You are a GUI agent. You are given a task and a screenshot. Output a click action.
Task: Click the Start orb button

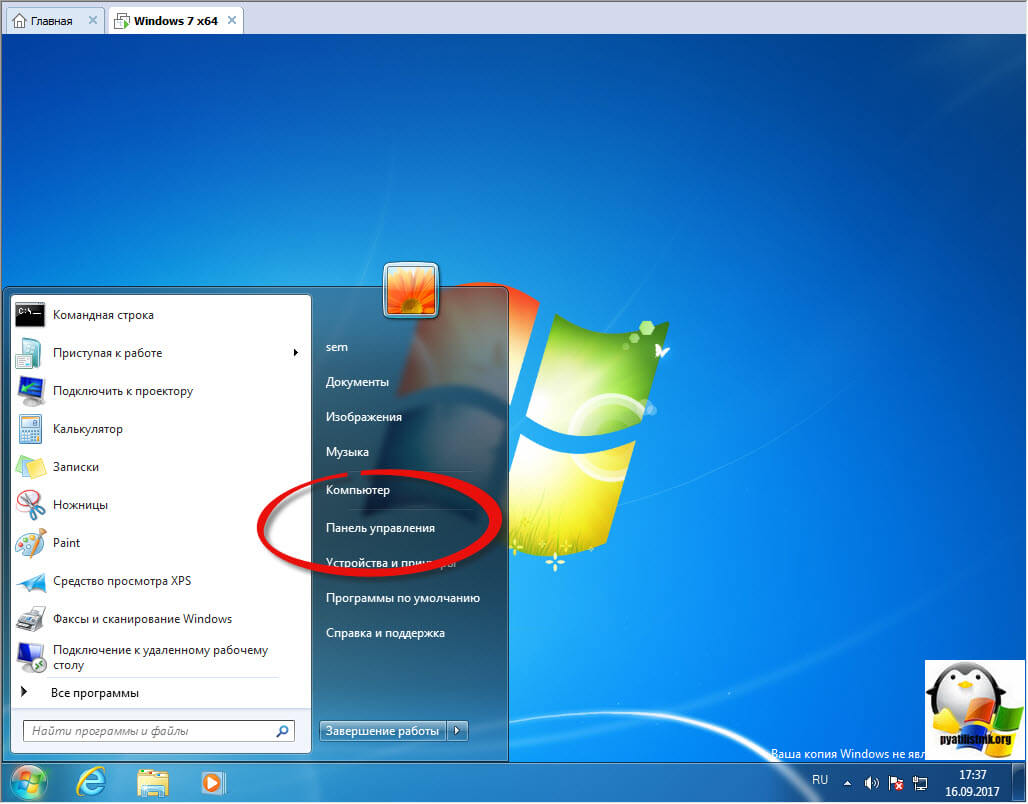click(x=28, y=780)
